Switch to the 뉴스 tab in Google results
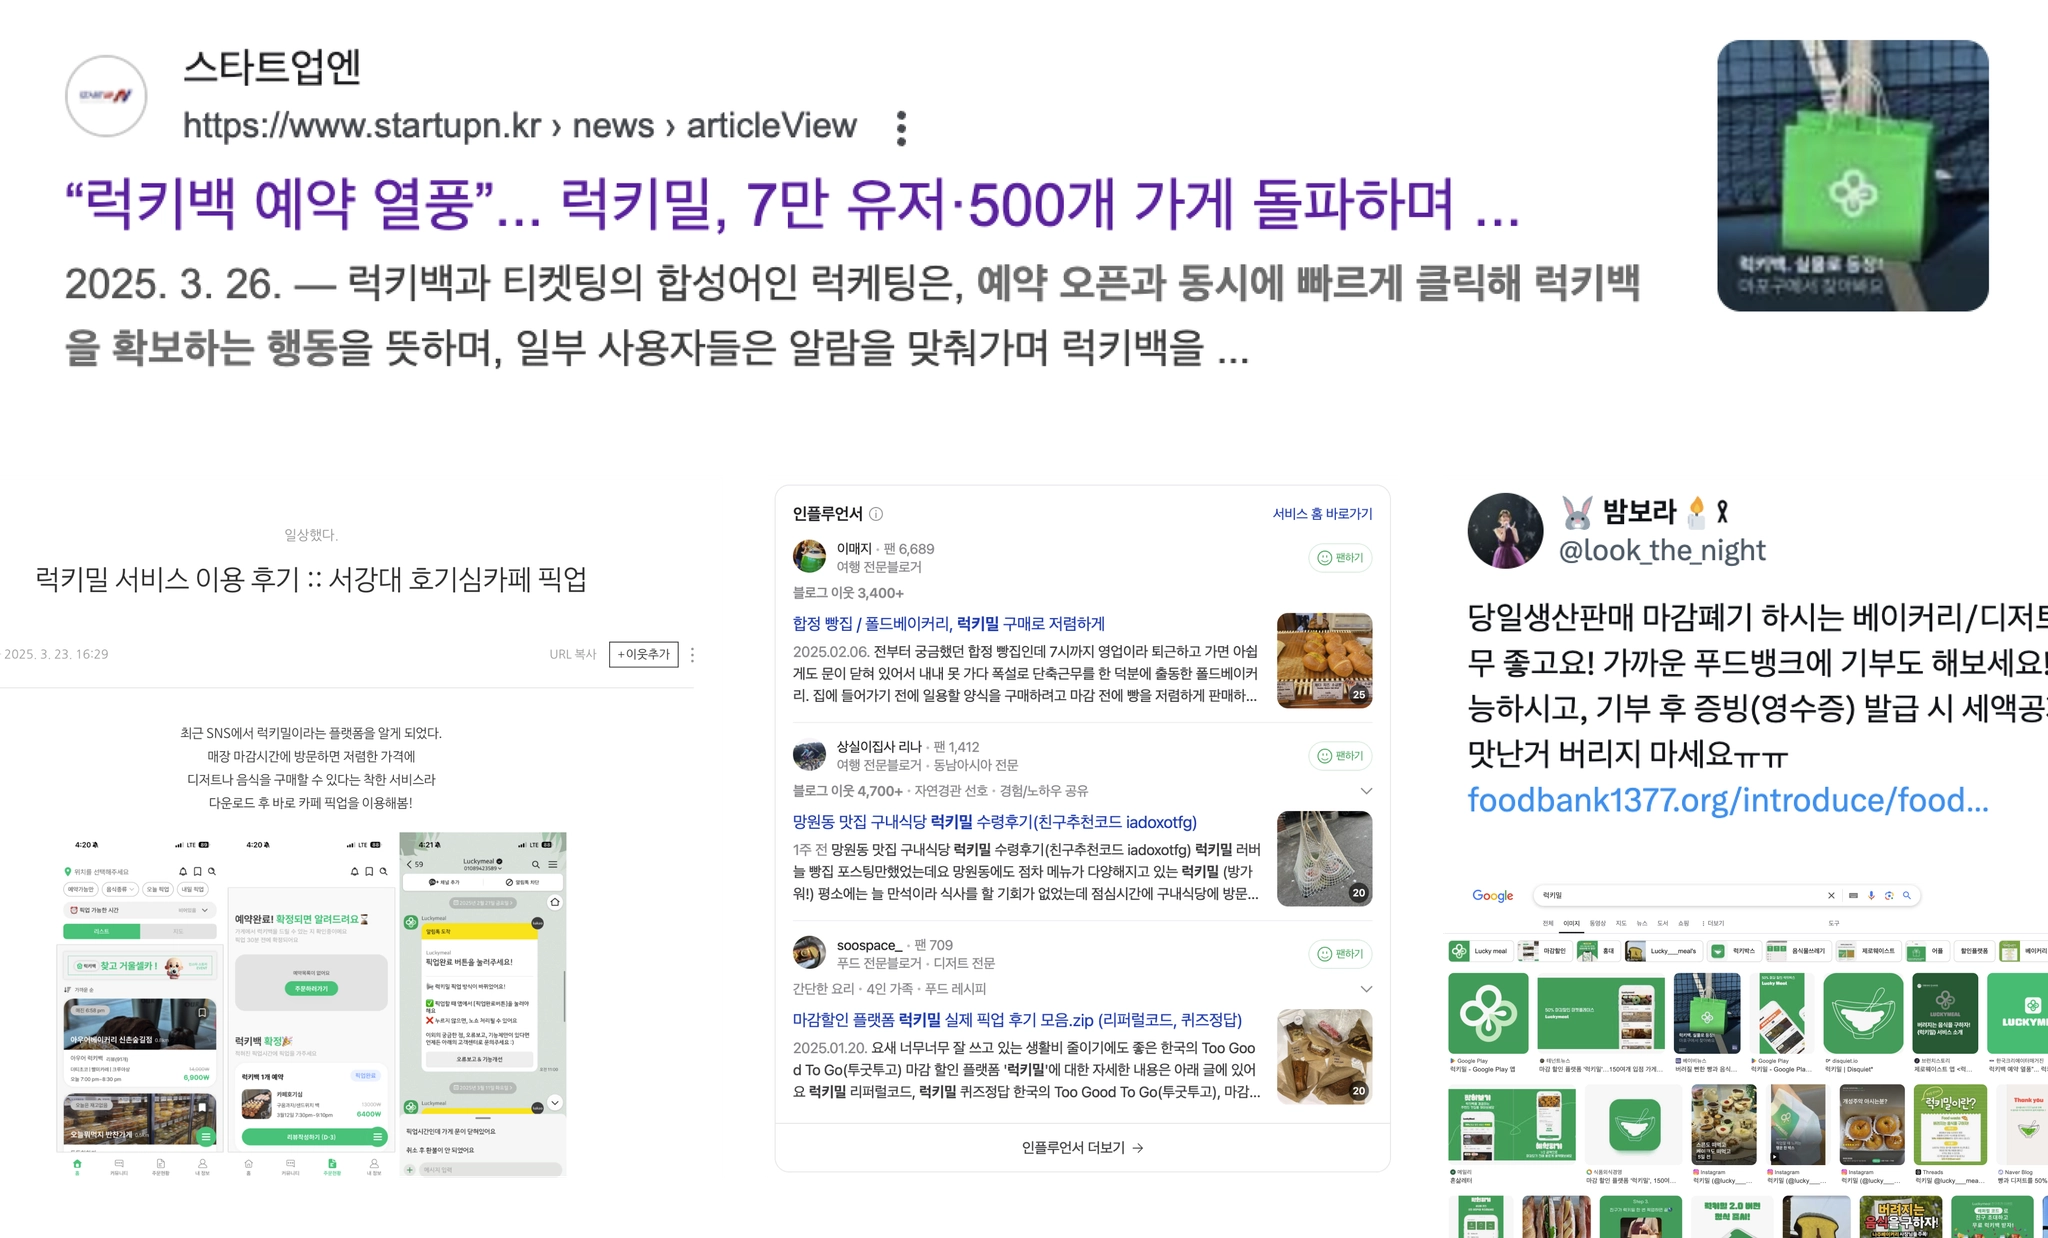 (1642, 923)
